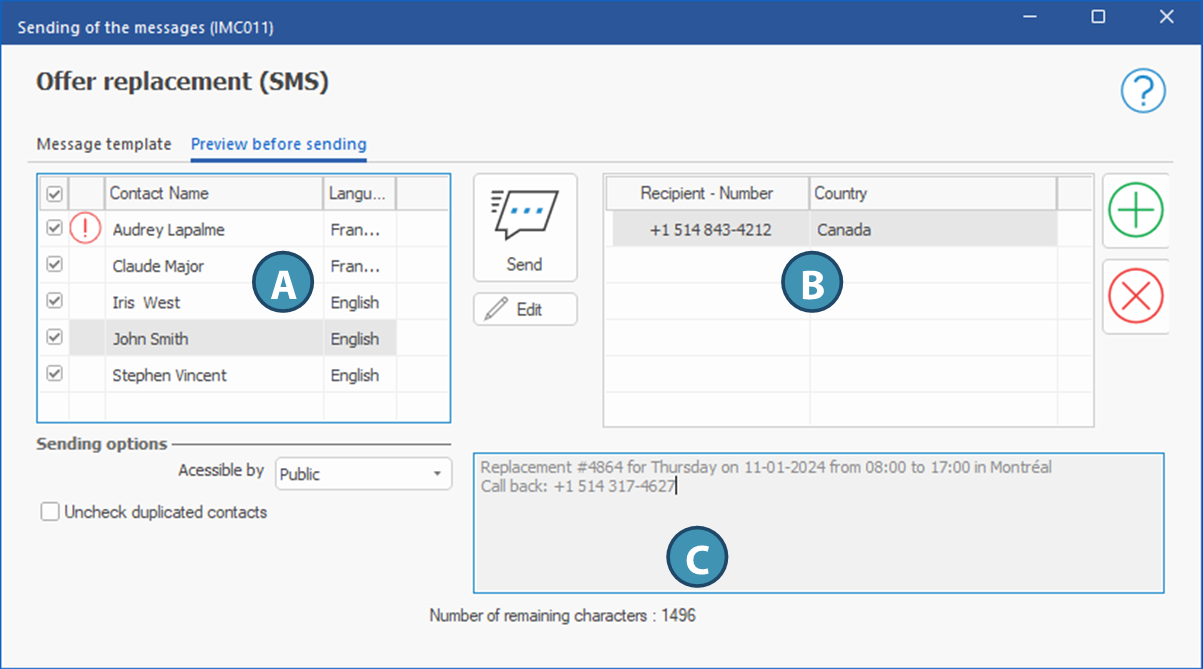Uncheck the Stephen Vincent contact checkbox

55,374
